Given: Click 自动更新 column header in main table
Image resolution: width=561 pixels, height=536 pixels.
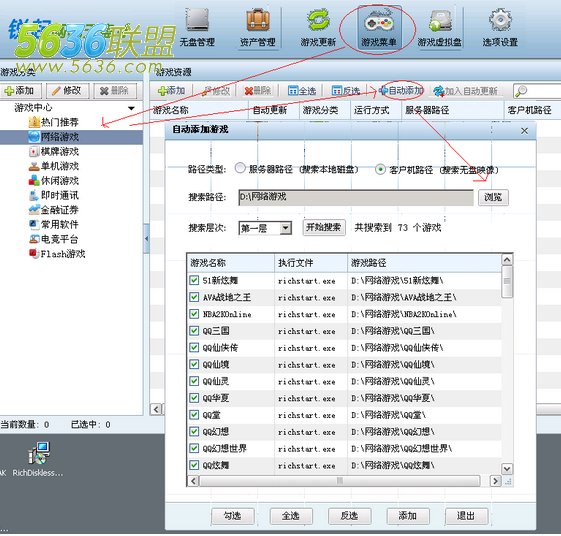Looking at the screenshot, I should [x=273, y=110].
